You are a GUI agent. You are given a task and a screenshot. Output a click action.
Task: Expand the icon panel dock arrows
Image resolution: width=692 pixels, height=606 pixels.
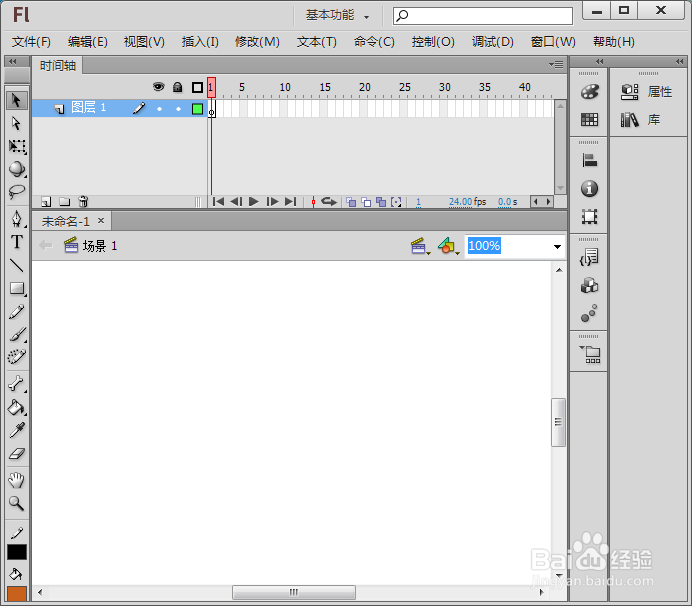(x=599, y=61)
